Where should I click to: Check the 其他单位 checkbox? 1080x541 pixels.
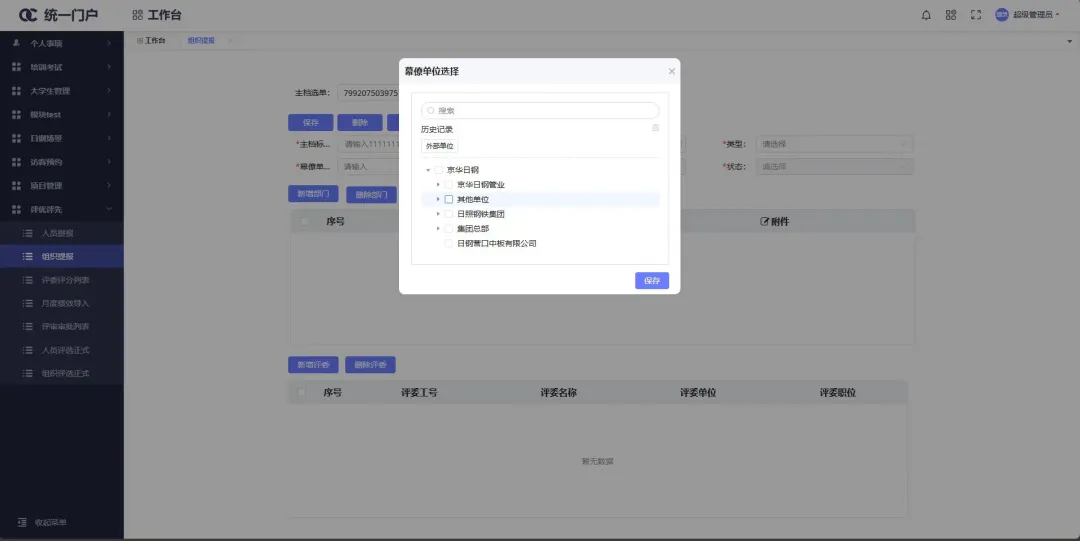point(449,199)
